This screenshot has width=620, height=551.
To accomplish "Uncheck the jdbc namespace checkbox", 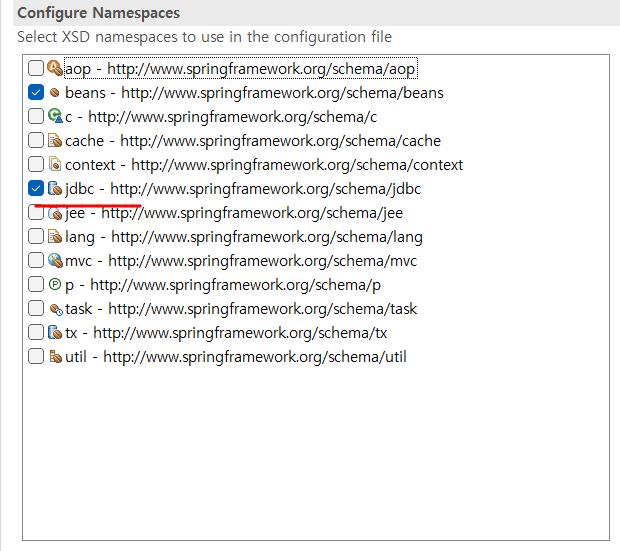I will point(36,188).
